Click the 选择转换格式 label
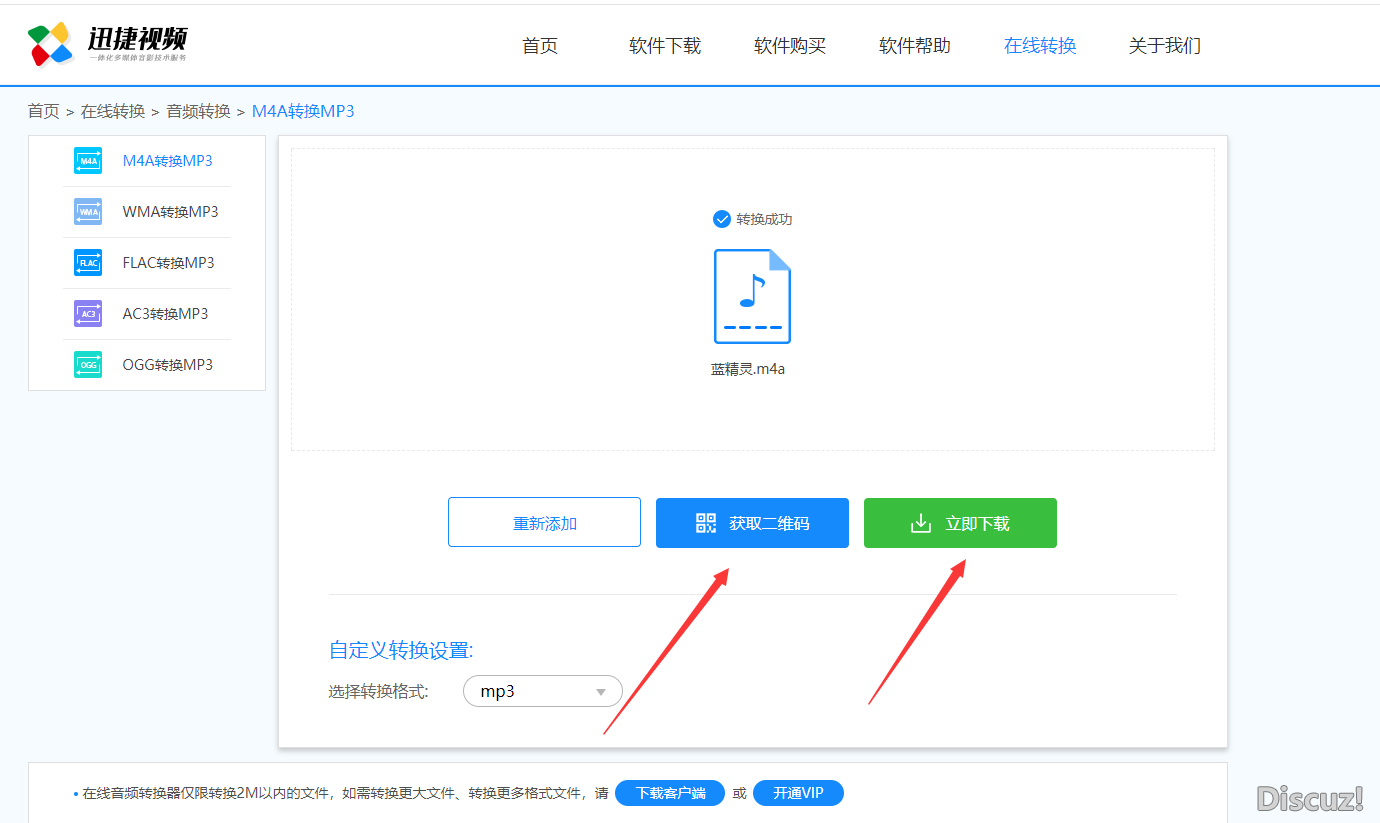The image size is (1380, 823). (x=378, y=691)
